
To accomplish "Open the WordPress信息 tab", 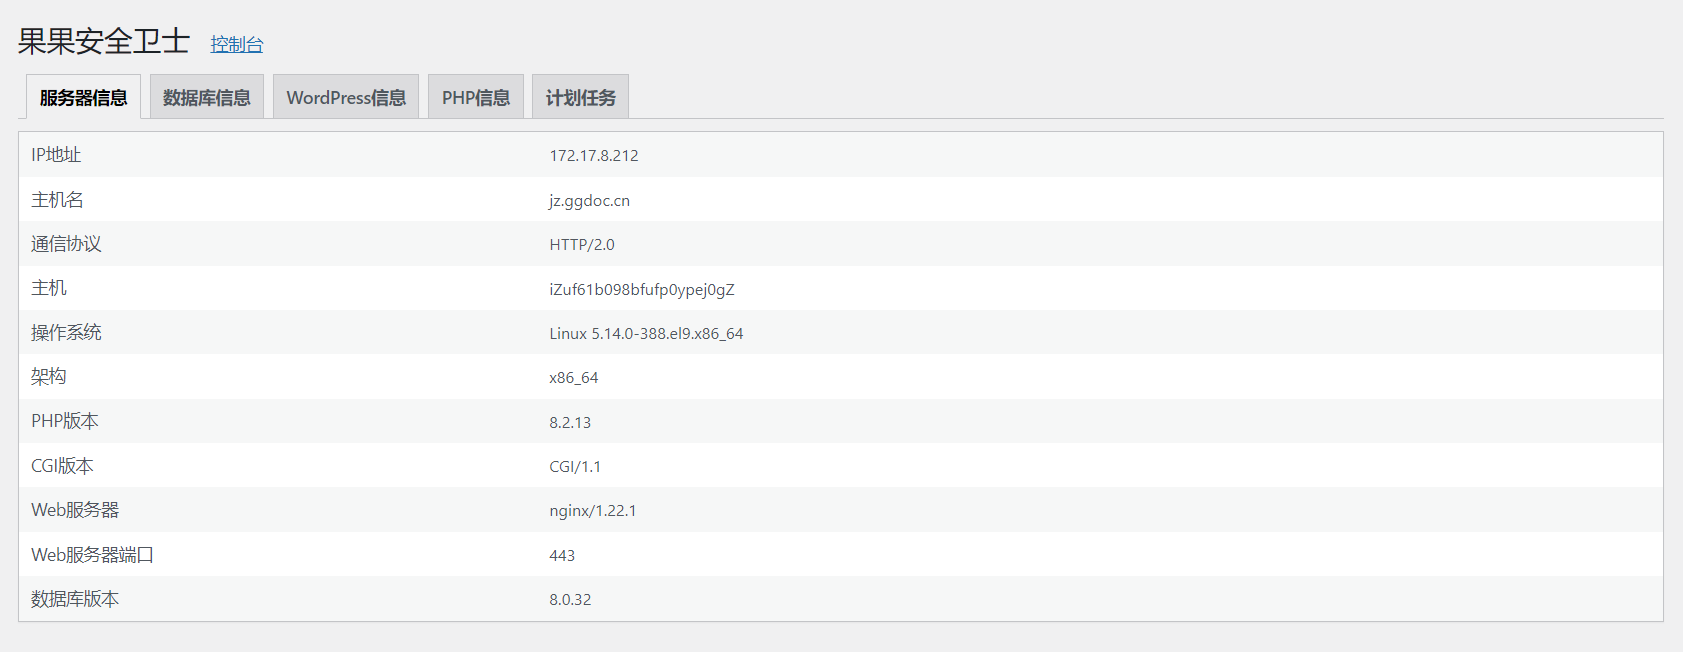I will tap(346, 97).
